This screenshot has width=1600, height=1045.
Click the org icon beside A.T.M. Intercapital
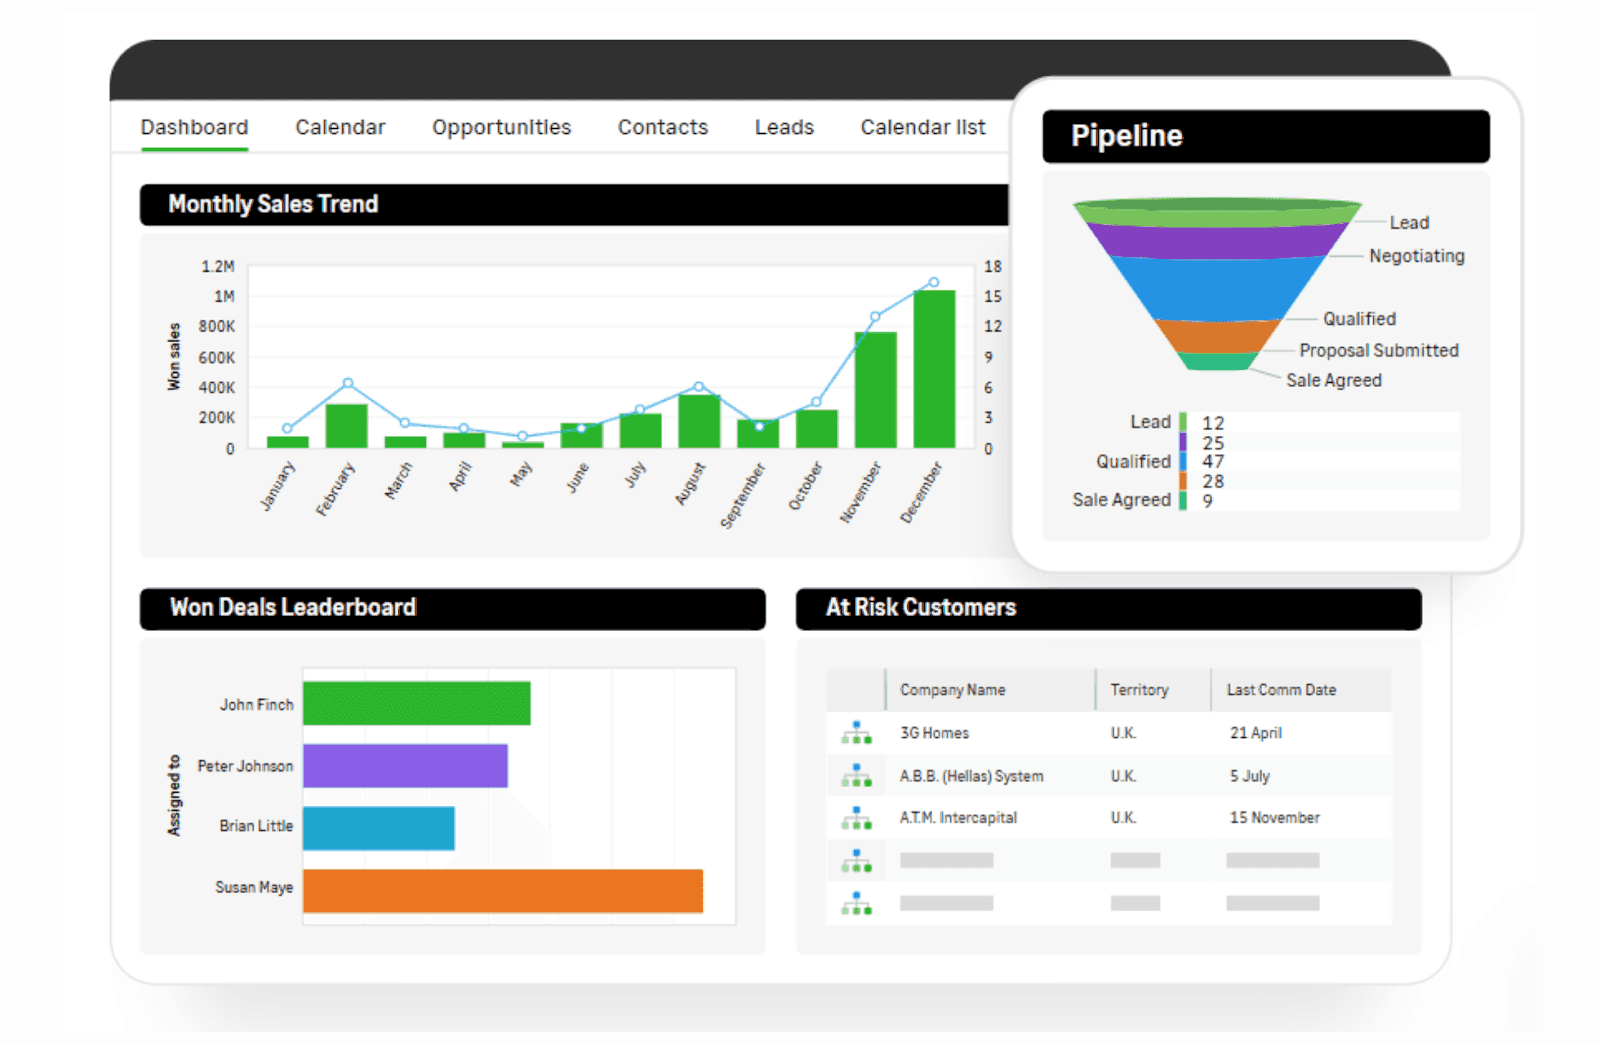[856, 817]
